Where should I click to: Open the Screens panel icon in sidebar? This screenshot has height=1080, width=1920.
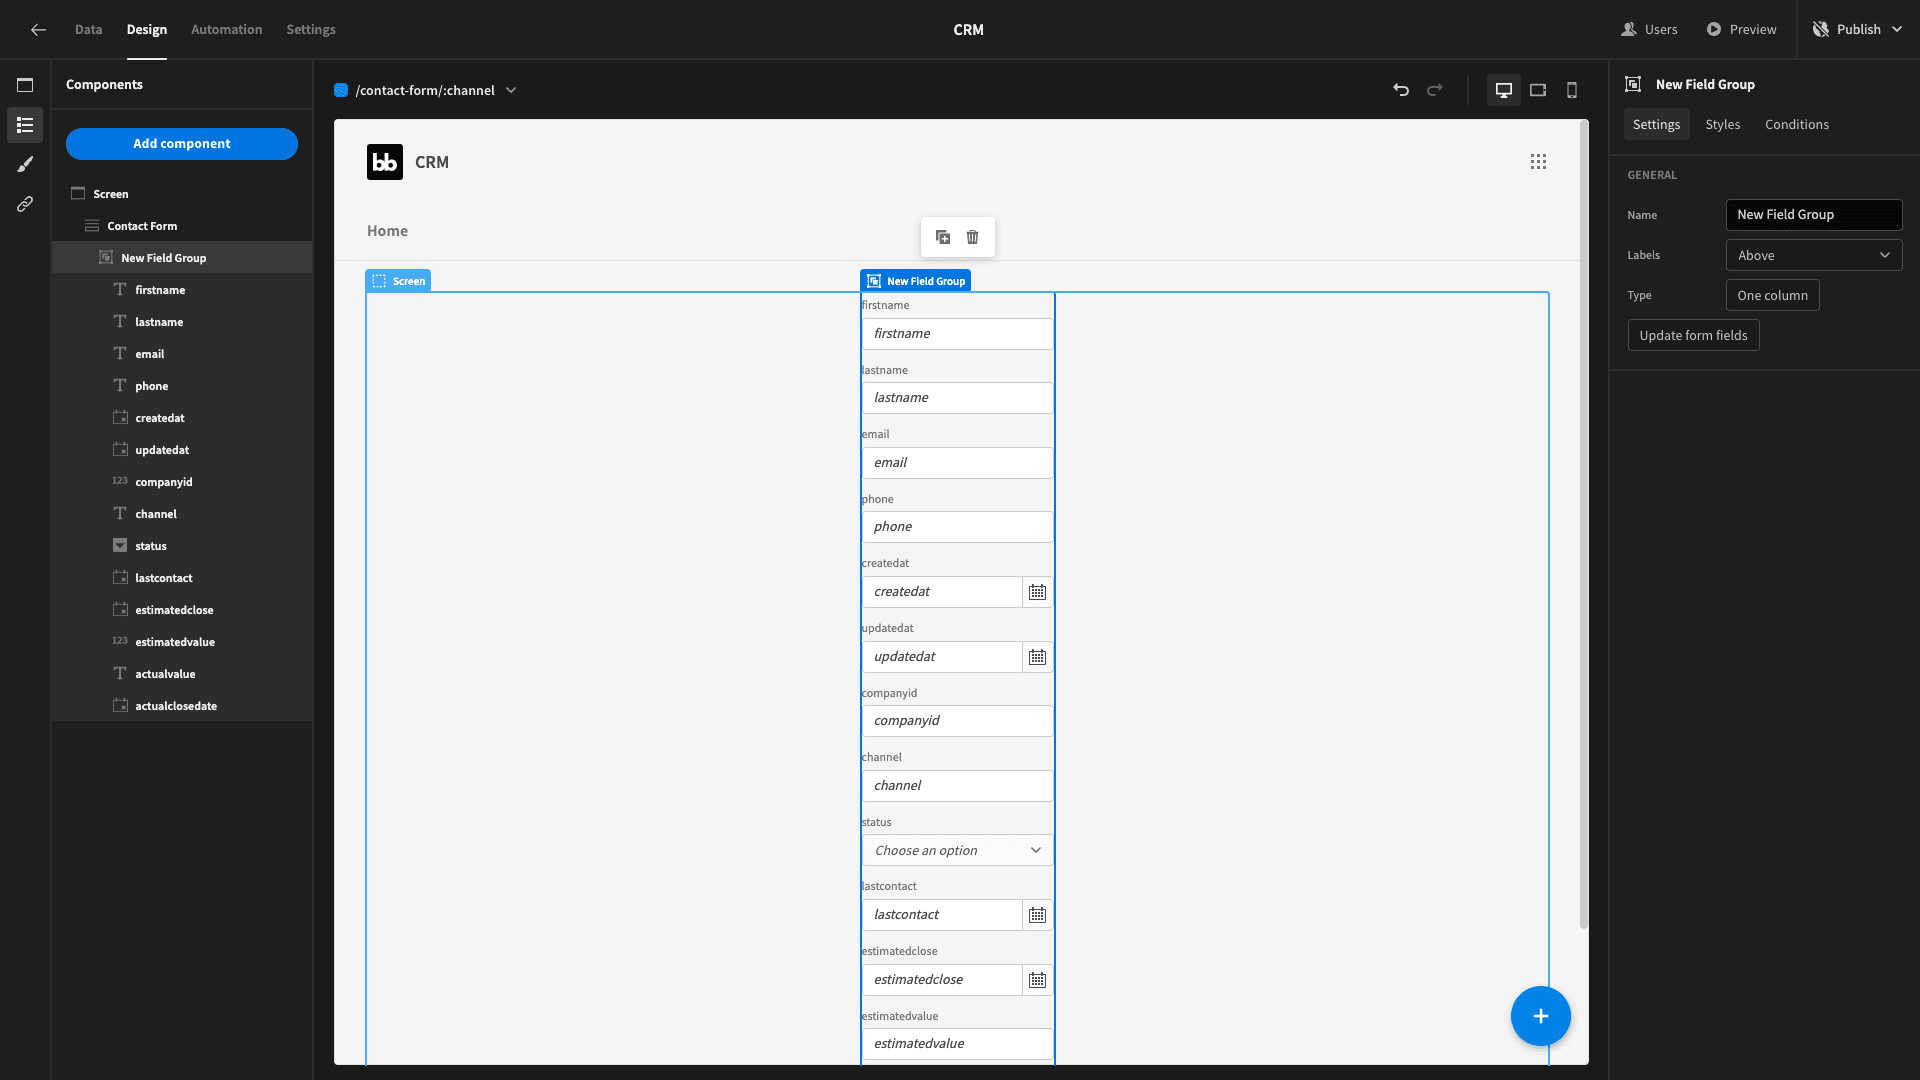(25, 85)
